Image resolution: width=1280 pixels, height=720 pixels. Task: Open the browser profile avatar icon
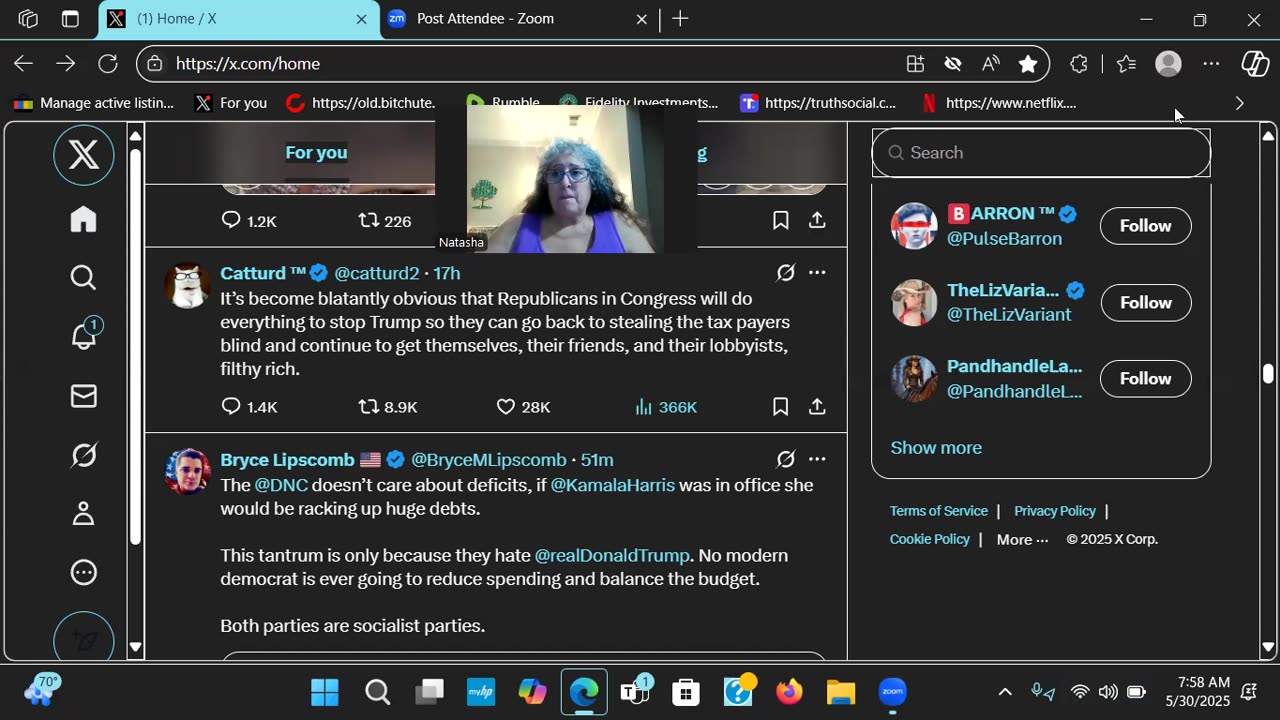1168,64
